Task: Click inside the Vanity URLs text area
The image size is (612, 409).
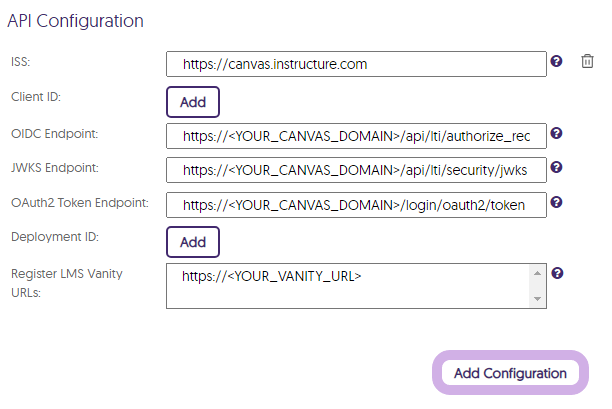Action: click(x=348, y=286)
